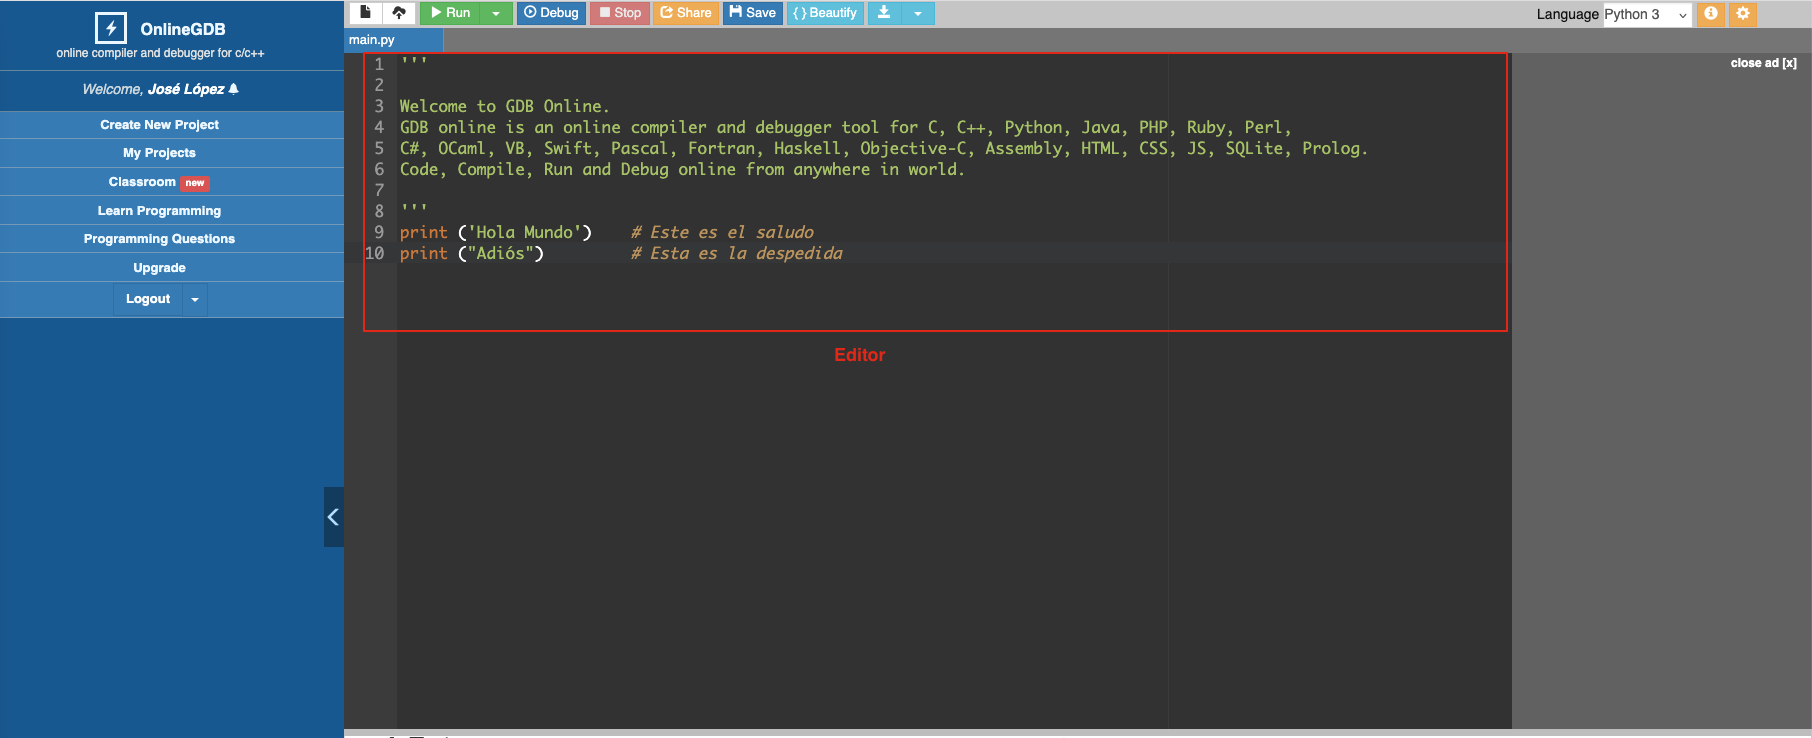Screen dimensions: 1812x738
Task: Click the upload file cloud icon
Action: coord(399,13)
